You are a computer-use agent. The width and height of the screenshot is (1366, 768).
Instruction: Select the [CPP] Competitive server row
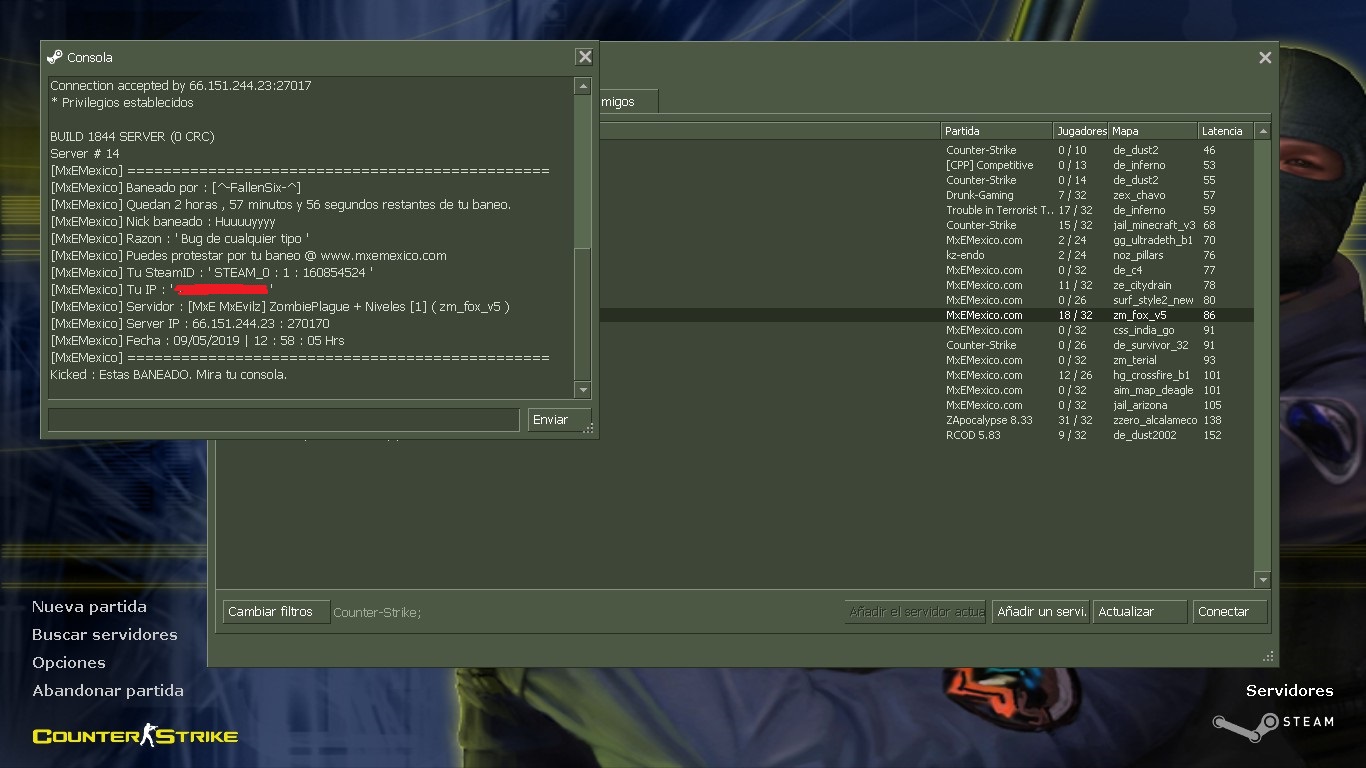pyautogui.click(x=925, y=165)
